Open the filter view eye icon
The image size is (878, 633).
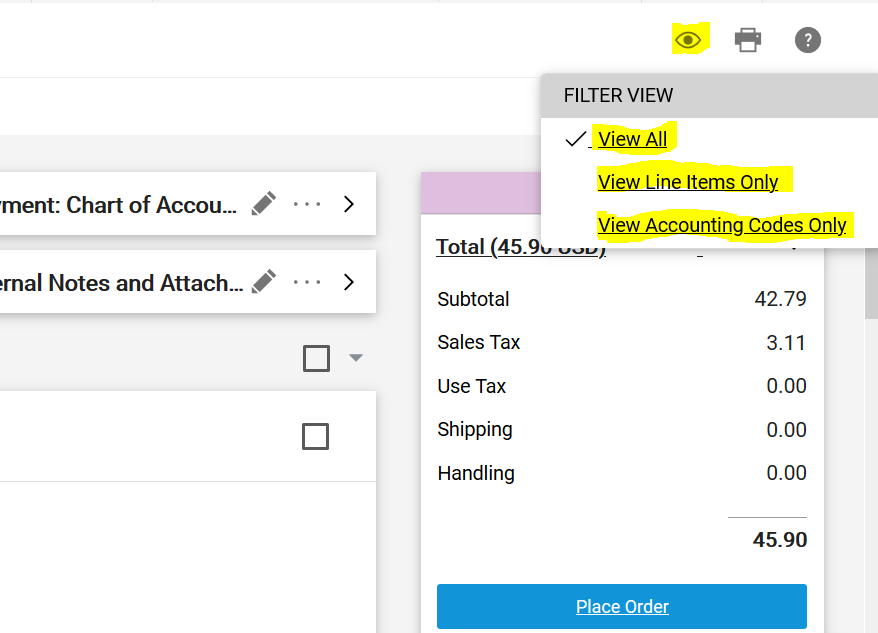688,40
